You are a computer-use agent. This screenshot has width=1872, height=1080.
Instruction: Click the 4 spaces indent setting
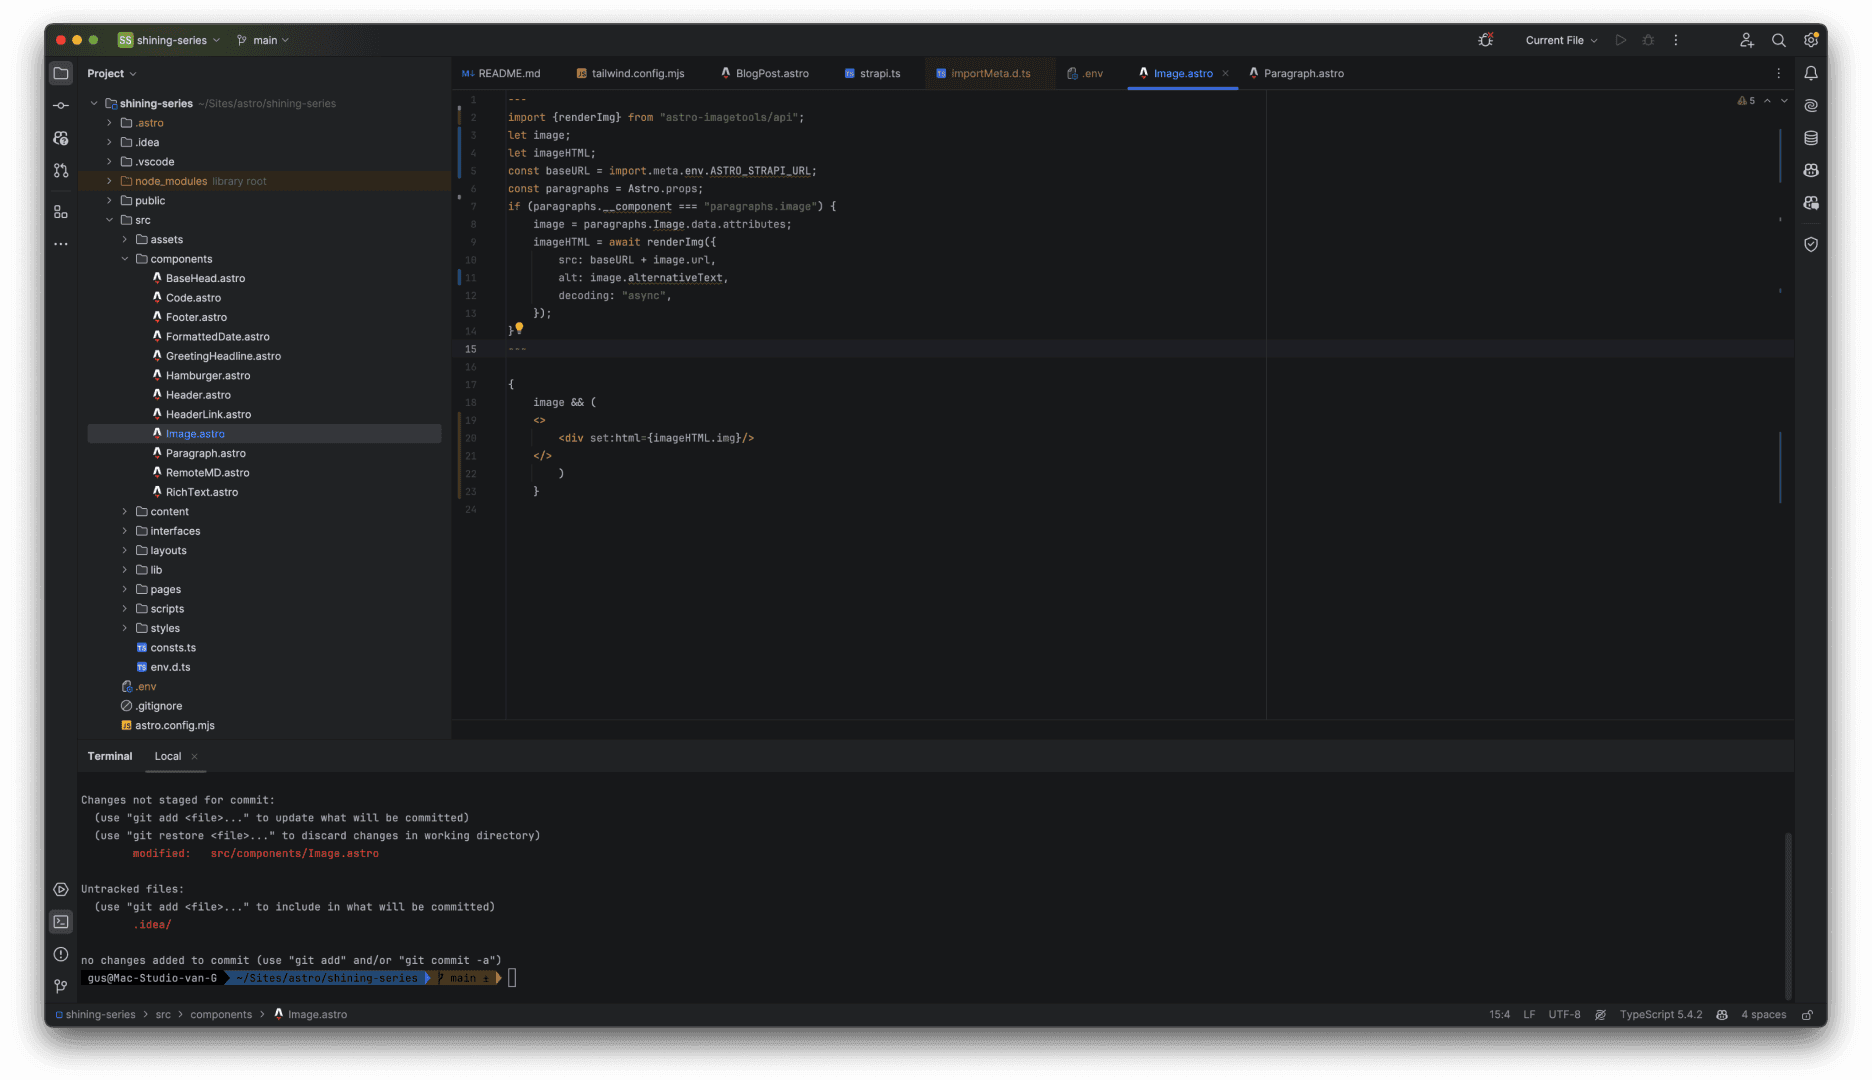pos(1763,1014)
